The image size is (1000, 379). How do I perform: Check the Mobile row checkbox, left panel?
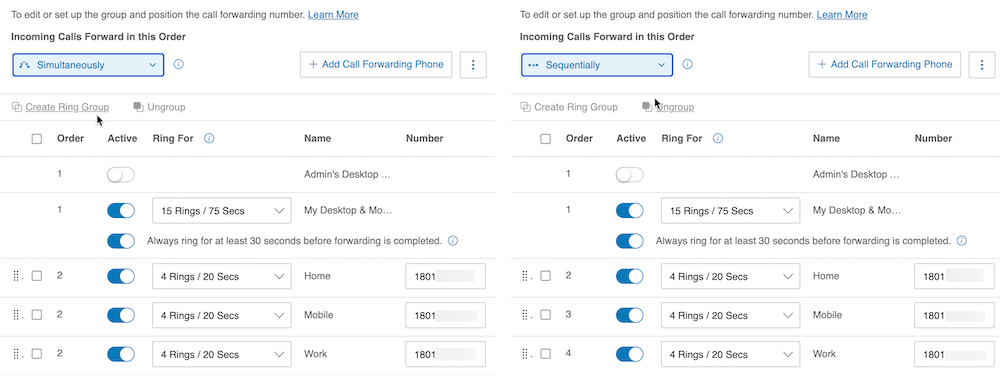tap(37, 315)
